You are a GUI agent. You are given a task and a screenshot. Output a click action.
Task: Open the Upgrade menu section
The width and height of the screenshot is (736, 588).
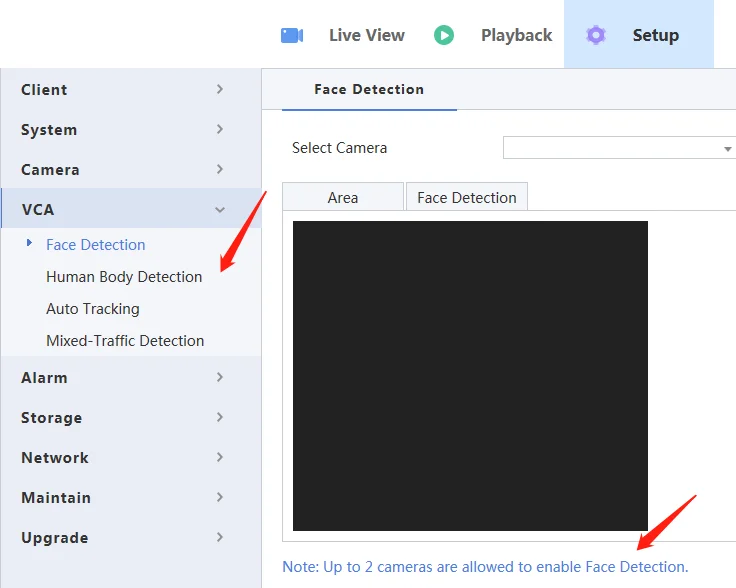[55, 538]
